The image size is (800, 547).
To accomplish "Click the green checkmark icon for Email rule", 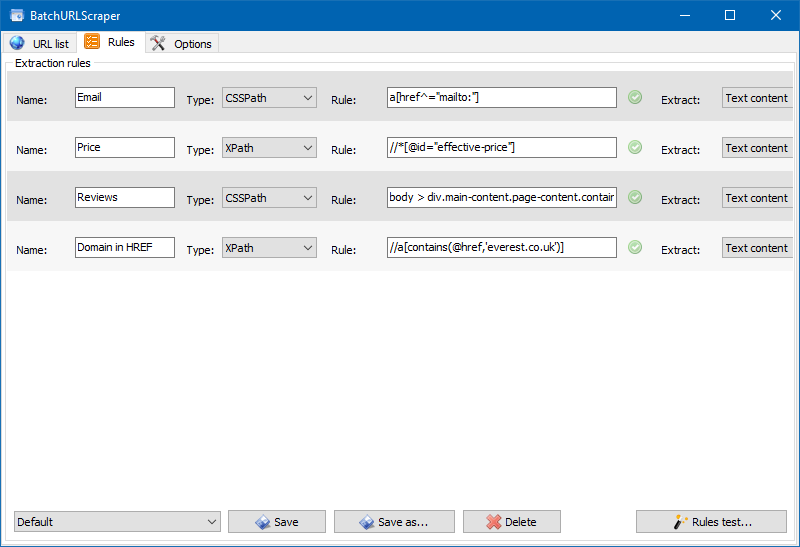I will [x=634, y=97].
